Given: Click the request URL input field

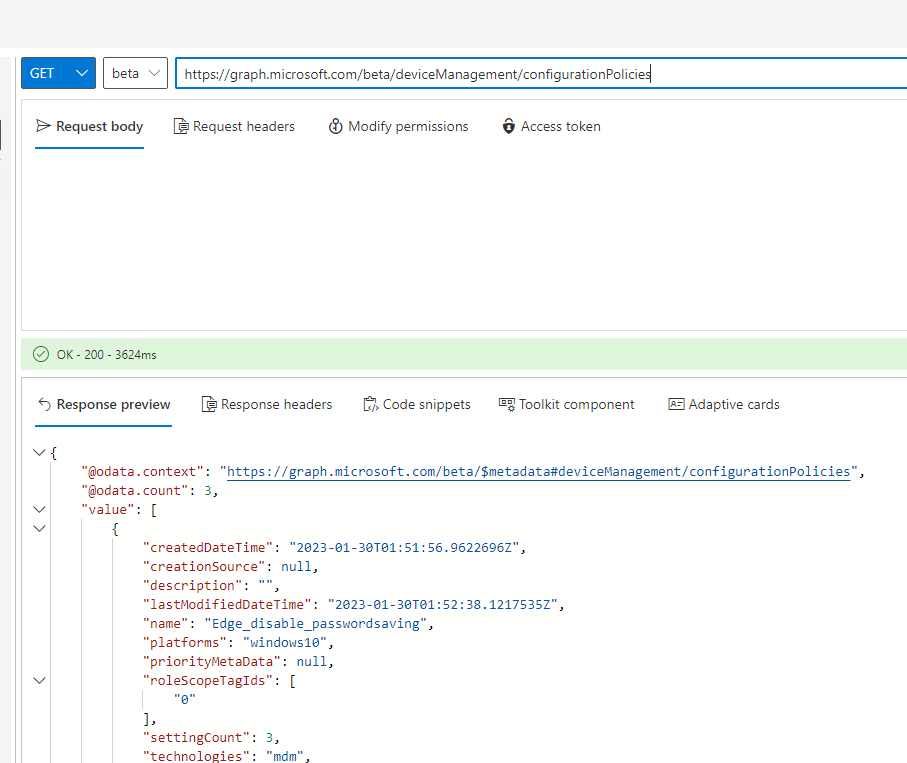Looking at the screenshot, I should click(x=541, y=73).
